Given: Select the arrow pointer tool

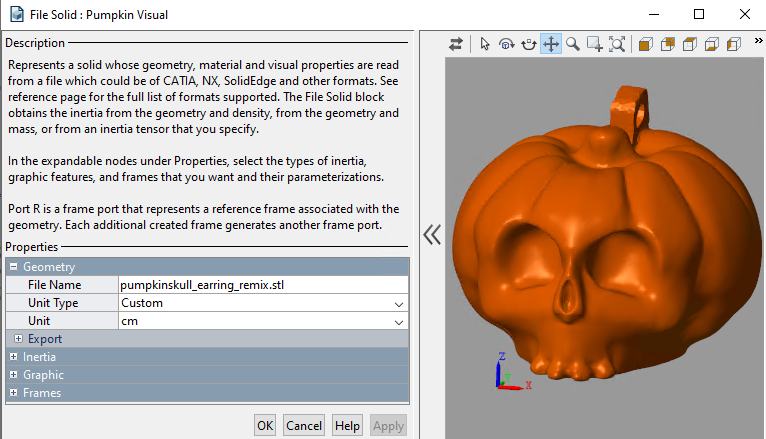Looking at the screenshot, I should point(485,44).
